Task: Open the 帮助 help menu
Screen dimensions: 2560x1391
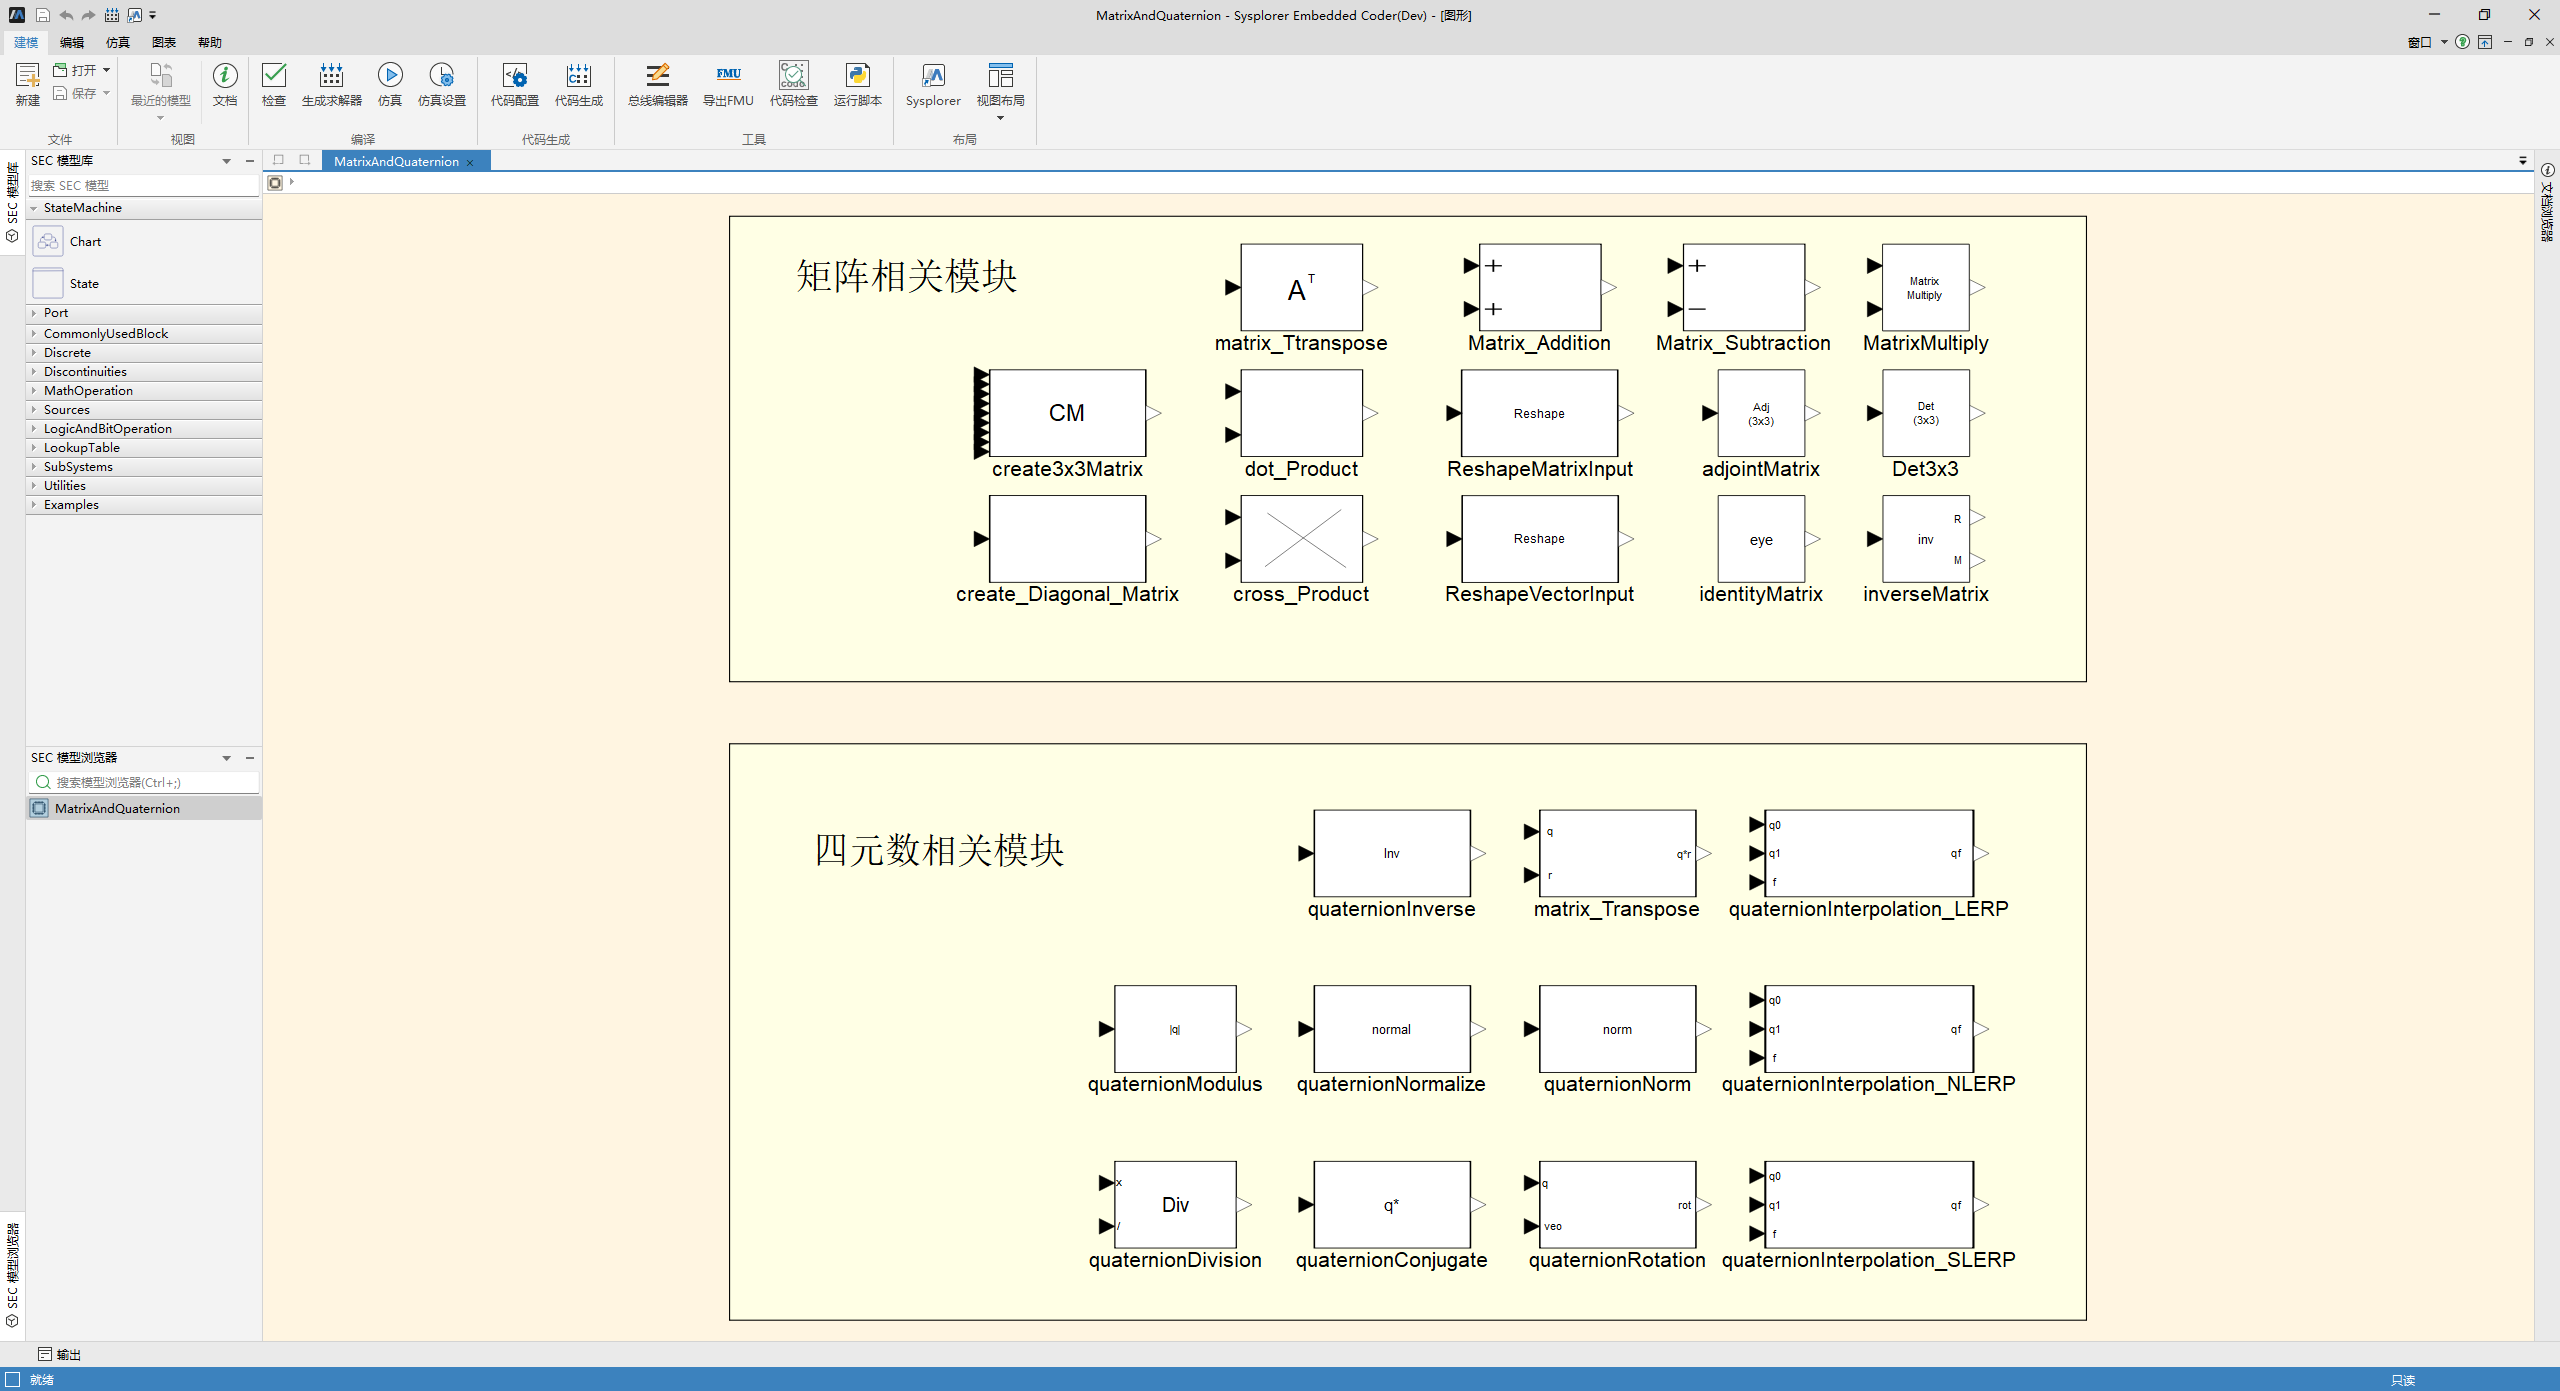Action: coord(209,42)
